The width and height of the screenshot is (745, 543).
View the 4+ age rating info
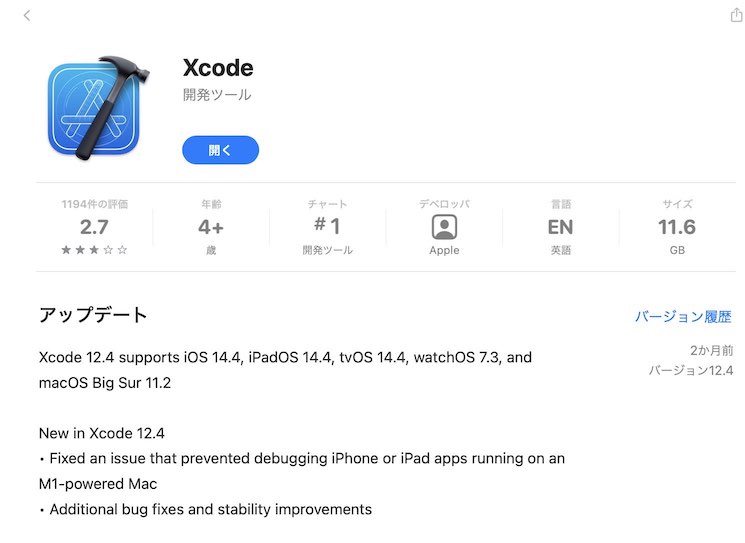click(211, 227)
